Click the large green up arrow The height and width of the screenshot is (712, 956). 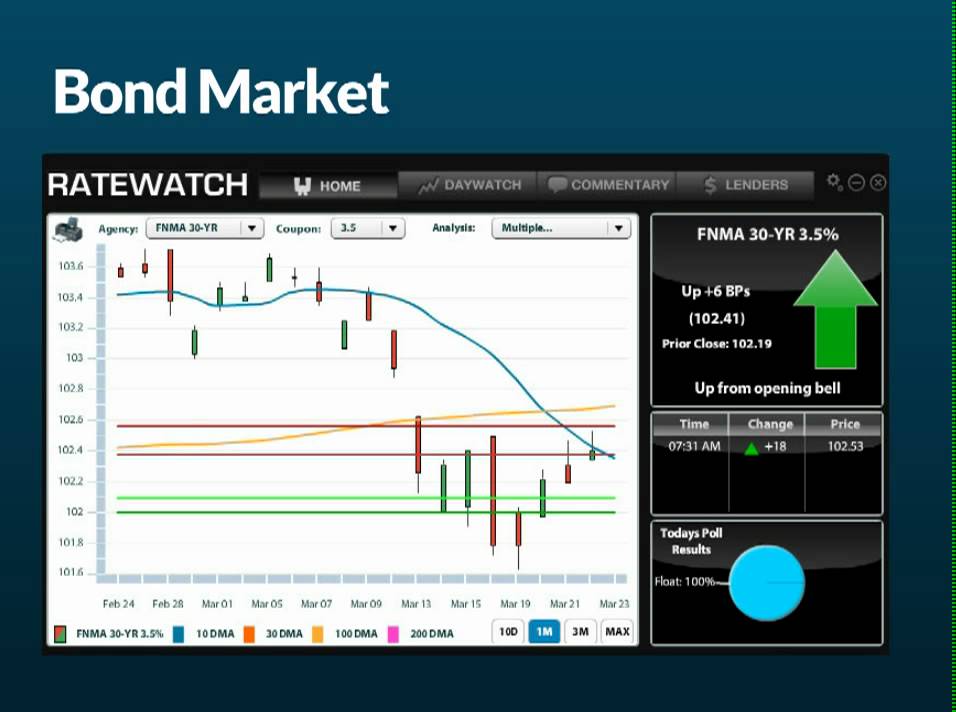[835, 310]
